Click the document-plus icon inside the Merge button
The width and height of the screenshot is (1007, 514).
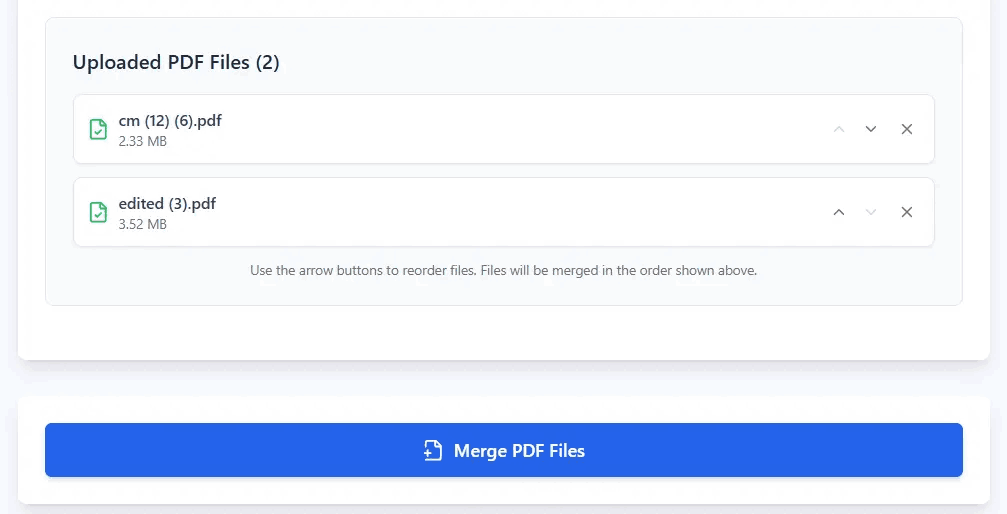[x=432, y=450]
